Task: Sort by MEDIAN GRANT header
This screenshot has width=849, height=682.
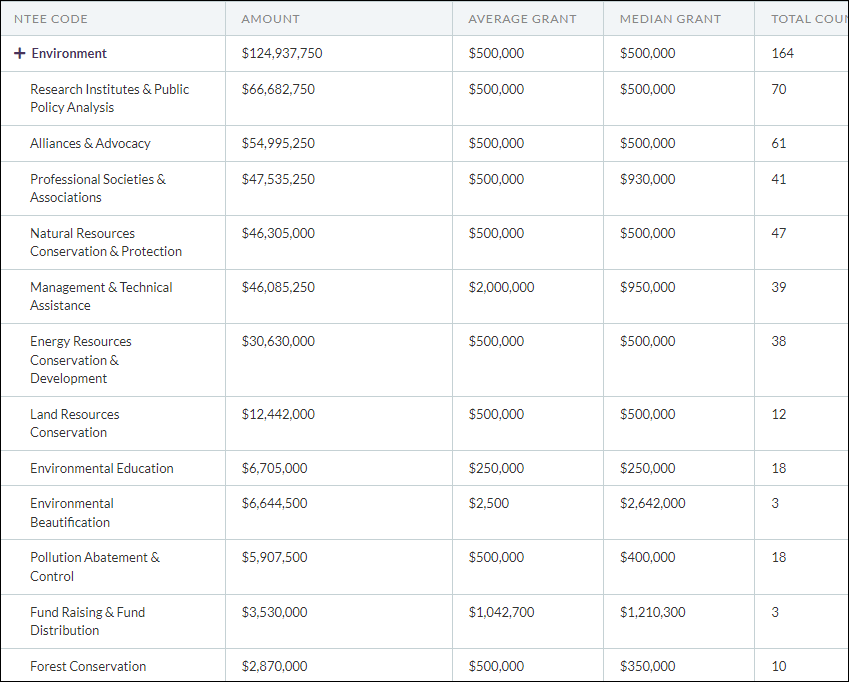Action: [x=670, y=18]
